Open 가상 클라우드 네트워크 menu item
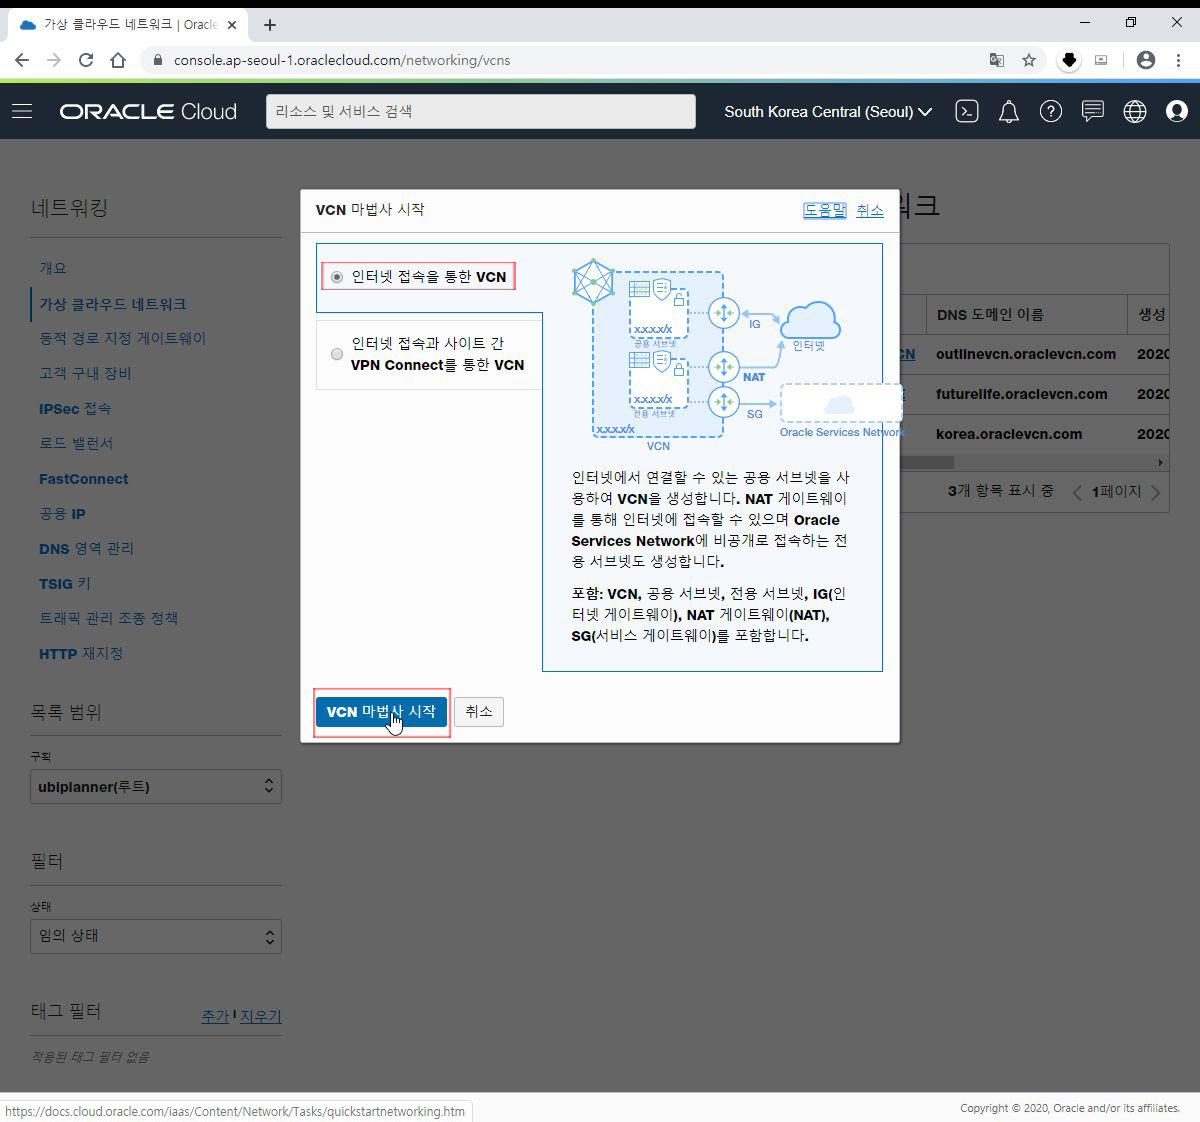Image resolution: width=1200 pixels, height=1122 pixels. pyautogui.click(x=112, y=303)
